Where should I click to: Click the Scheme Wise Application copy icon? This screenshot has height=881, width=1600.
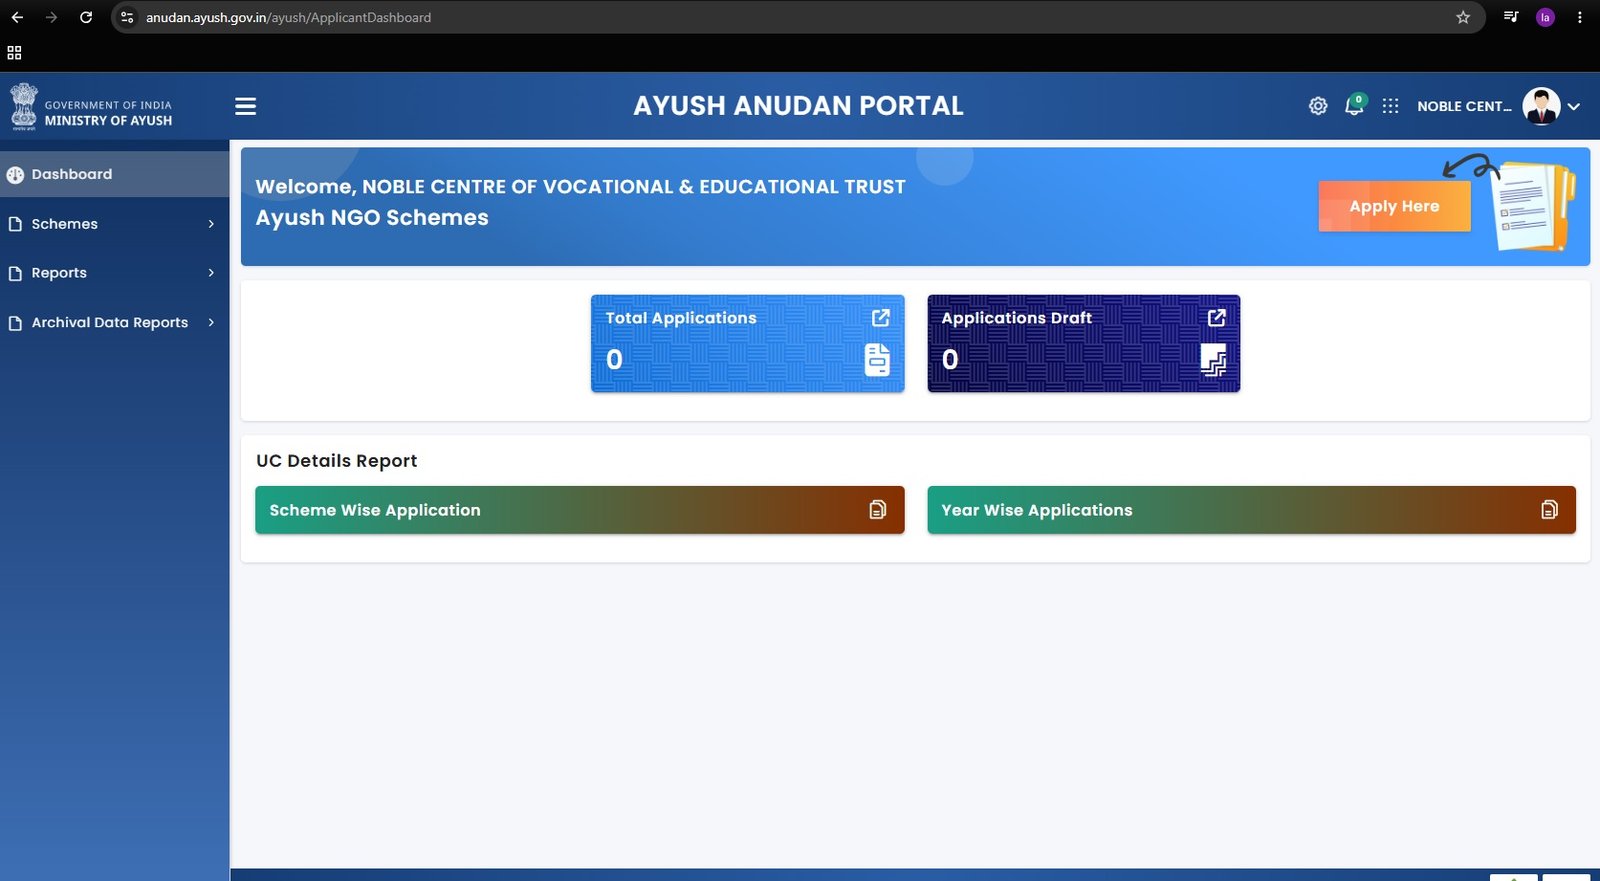(877, 510)
